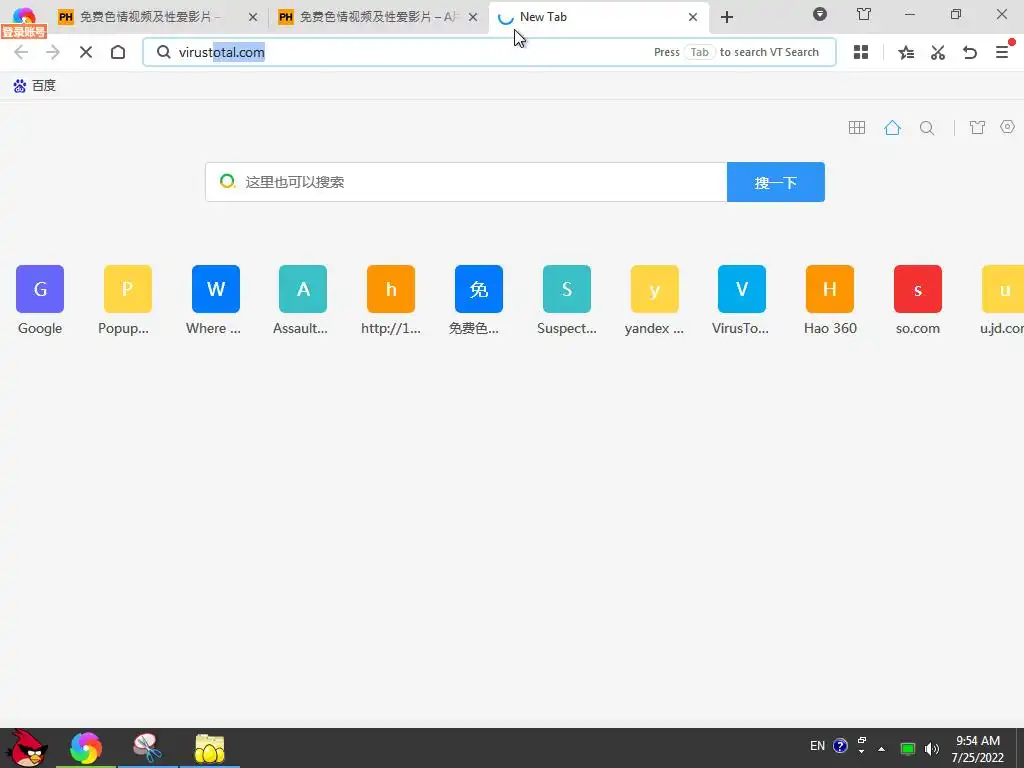1024x768 pixels.
Task: Click the title bar dropdown arrow icon
Action: click(820, 14)
